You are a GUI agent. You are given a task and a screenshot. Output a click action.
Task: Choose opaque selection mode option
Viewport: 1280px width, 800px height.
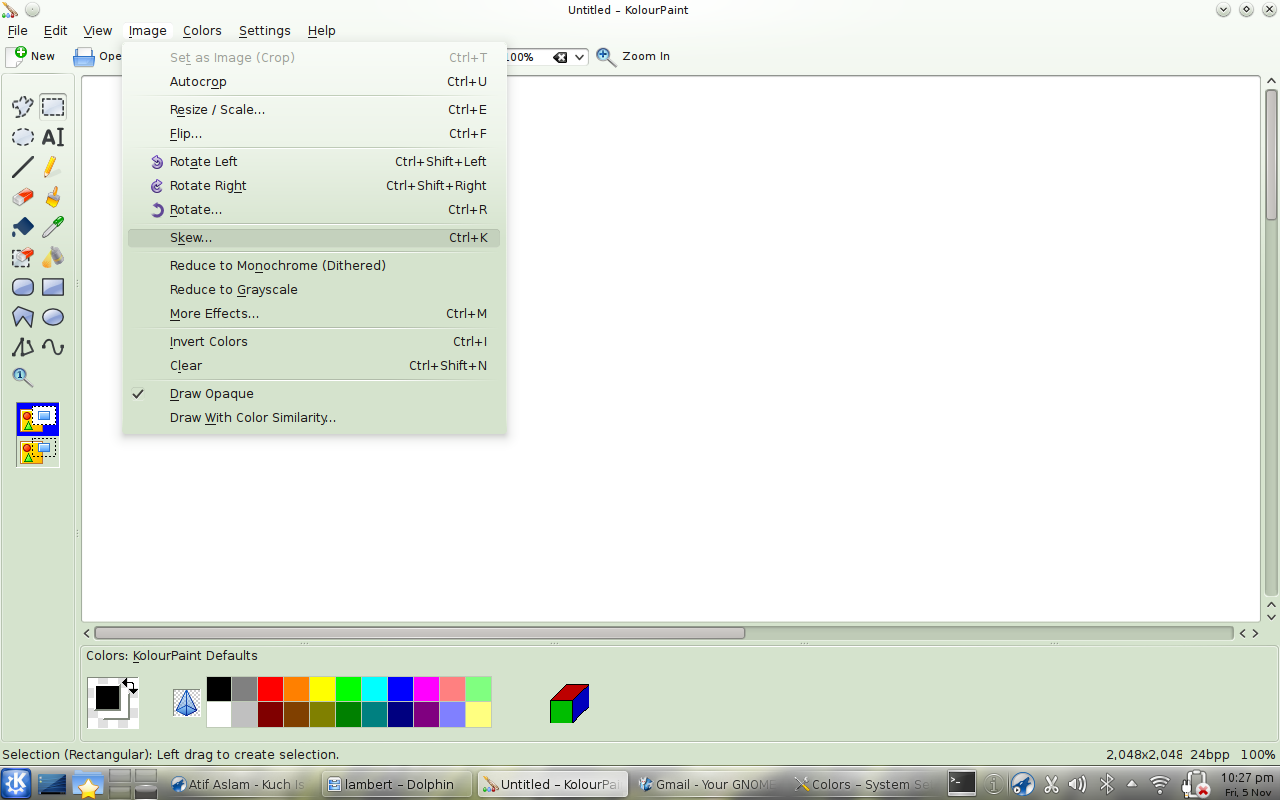[38, 419]
